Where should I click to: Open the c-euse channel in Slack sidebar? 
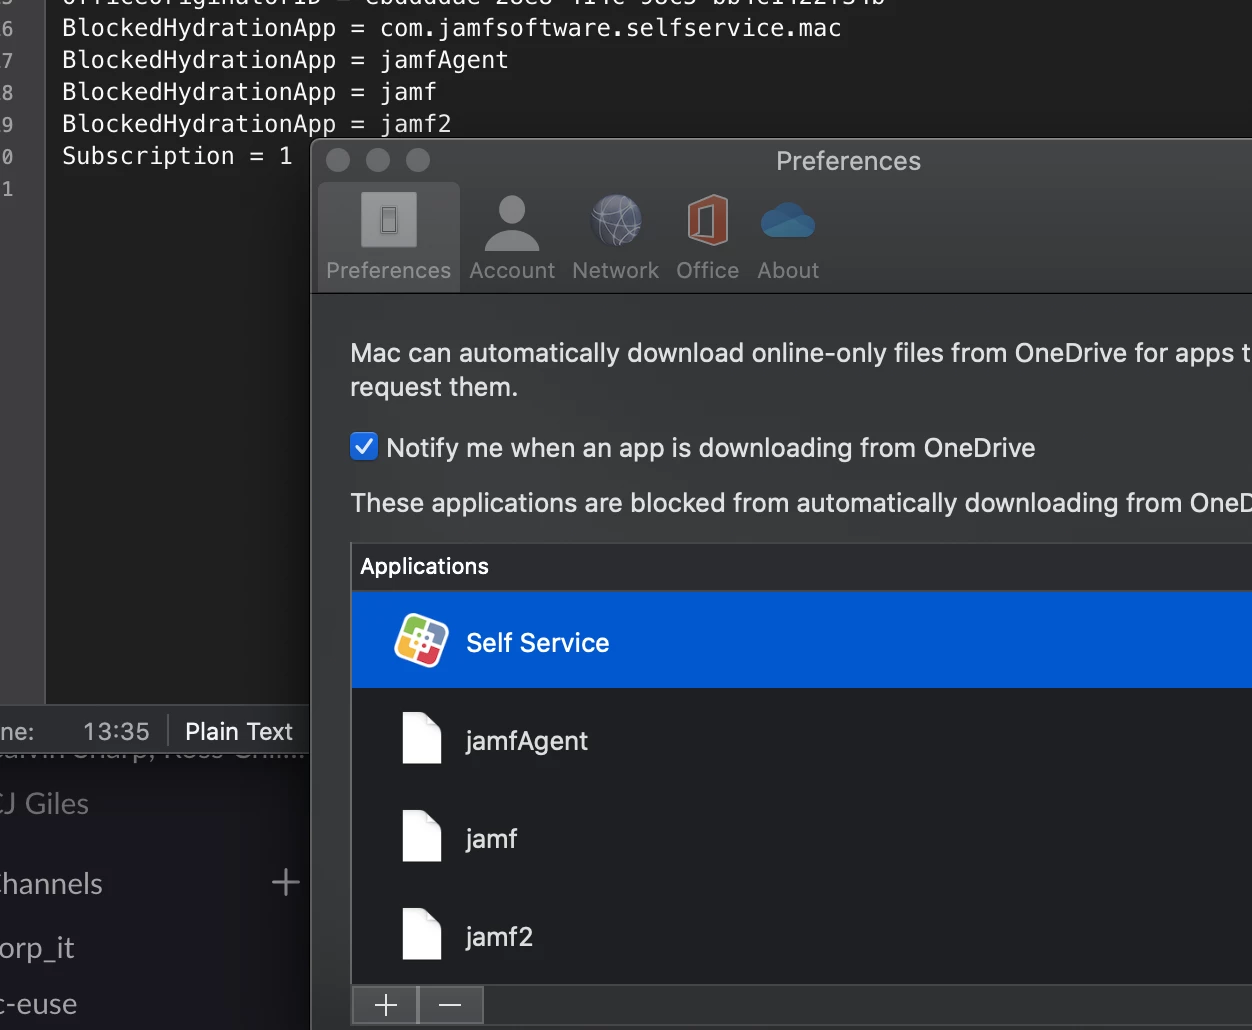38,1004
